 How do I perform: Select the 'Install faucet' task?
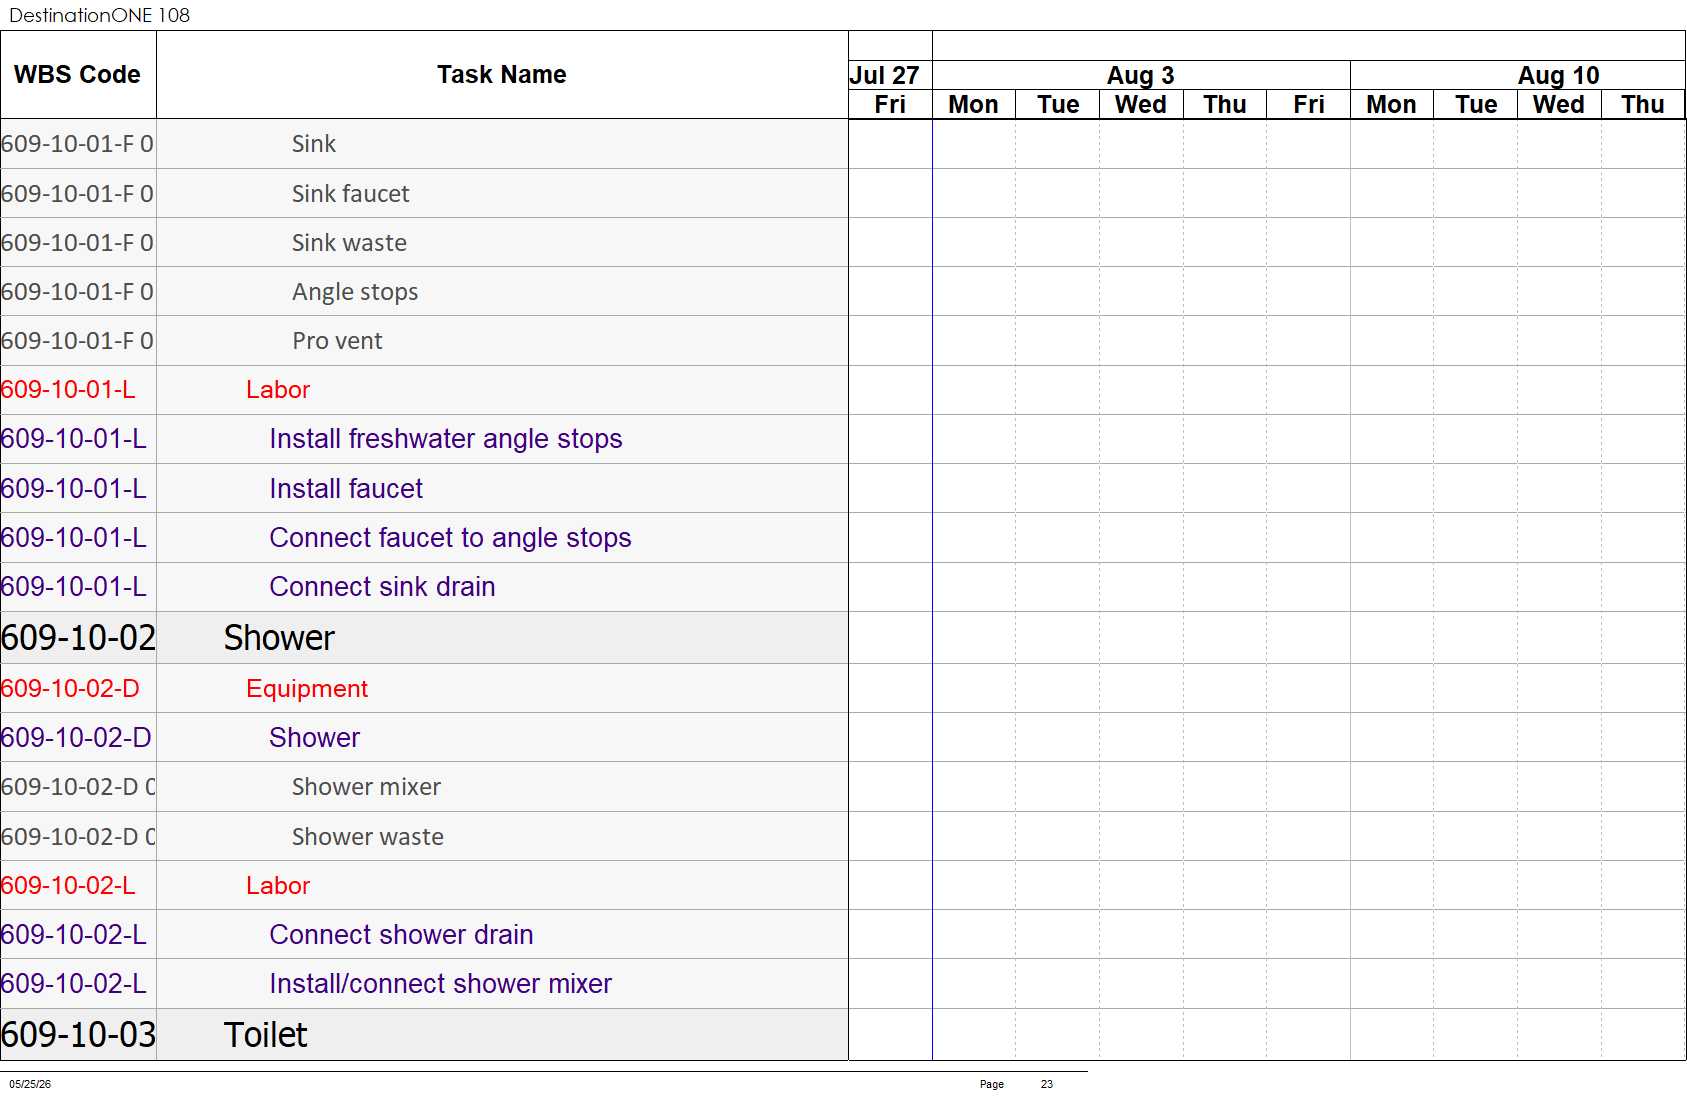click(346, 489)
